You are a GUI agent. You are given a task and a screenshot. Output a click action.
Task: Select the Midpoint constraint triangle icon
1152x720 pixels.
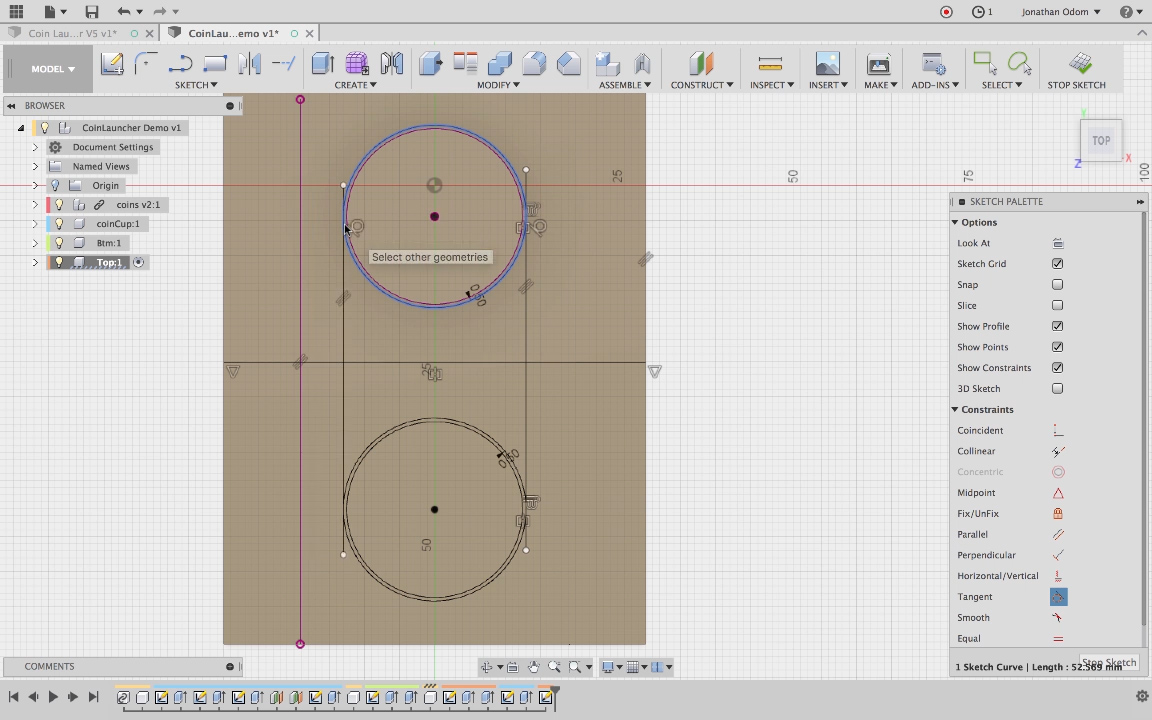pyautogui.click(x=1058, y=493)
